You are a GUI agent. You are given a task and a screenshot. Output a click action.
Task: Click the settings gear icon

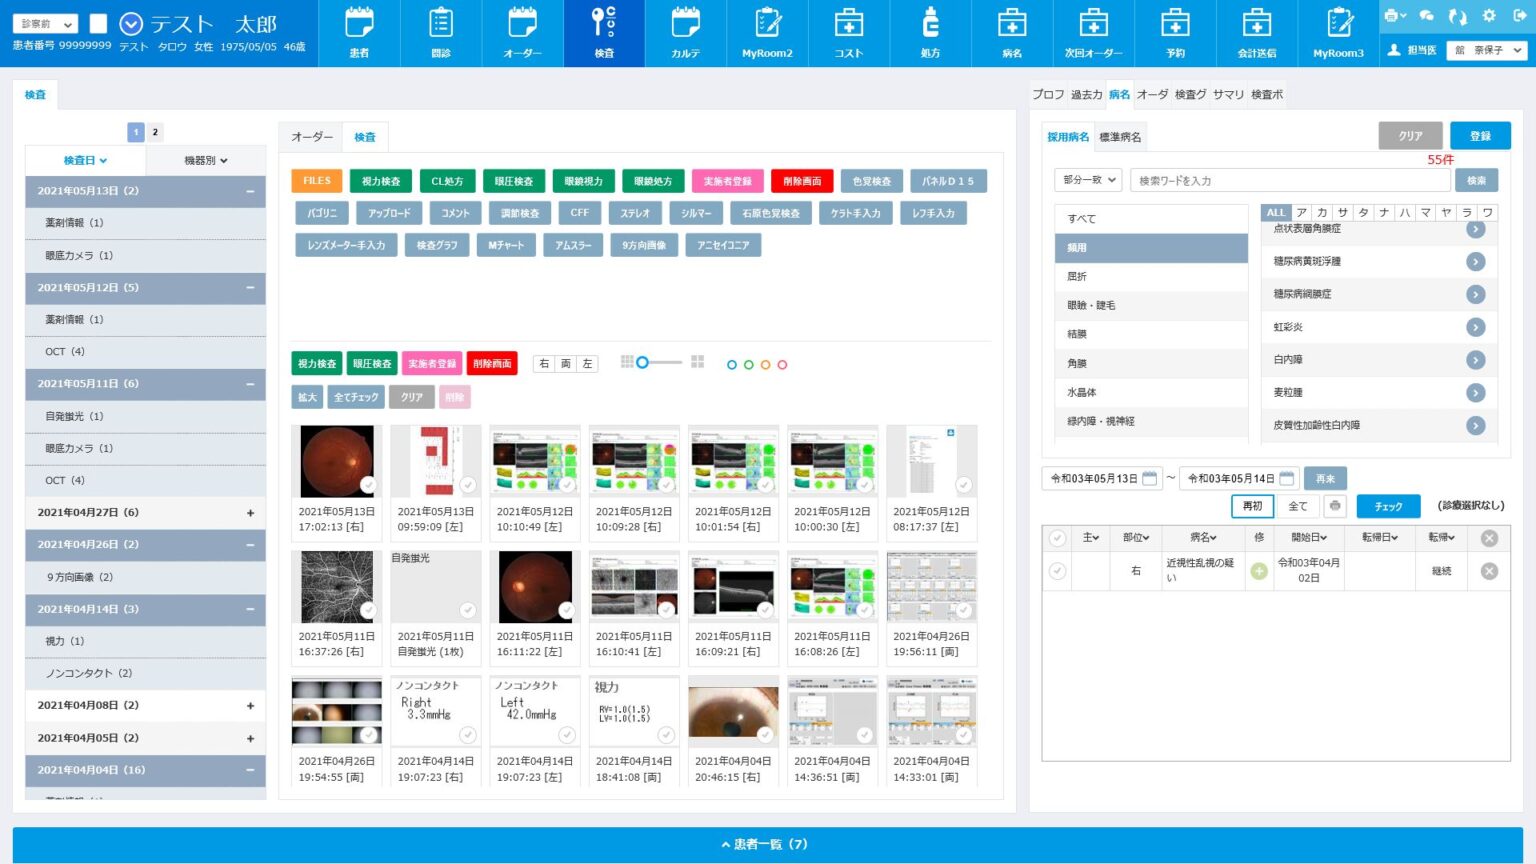(x=1489, y=16)
